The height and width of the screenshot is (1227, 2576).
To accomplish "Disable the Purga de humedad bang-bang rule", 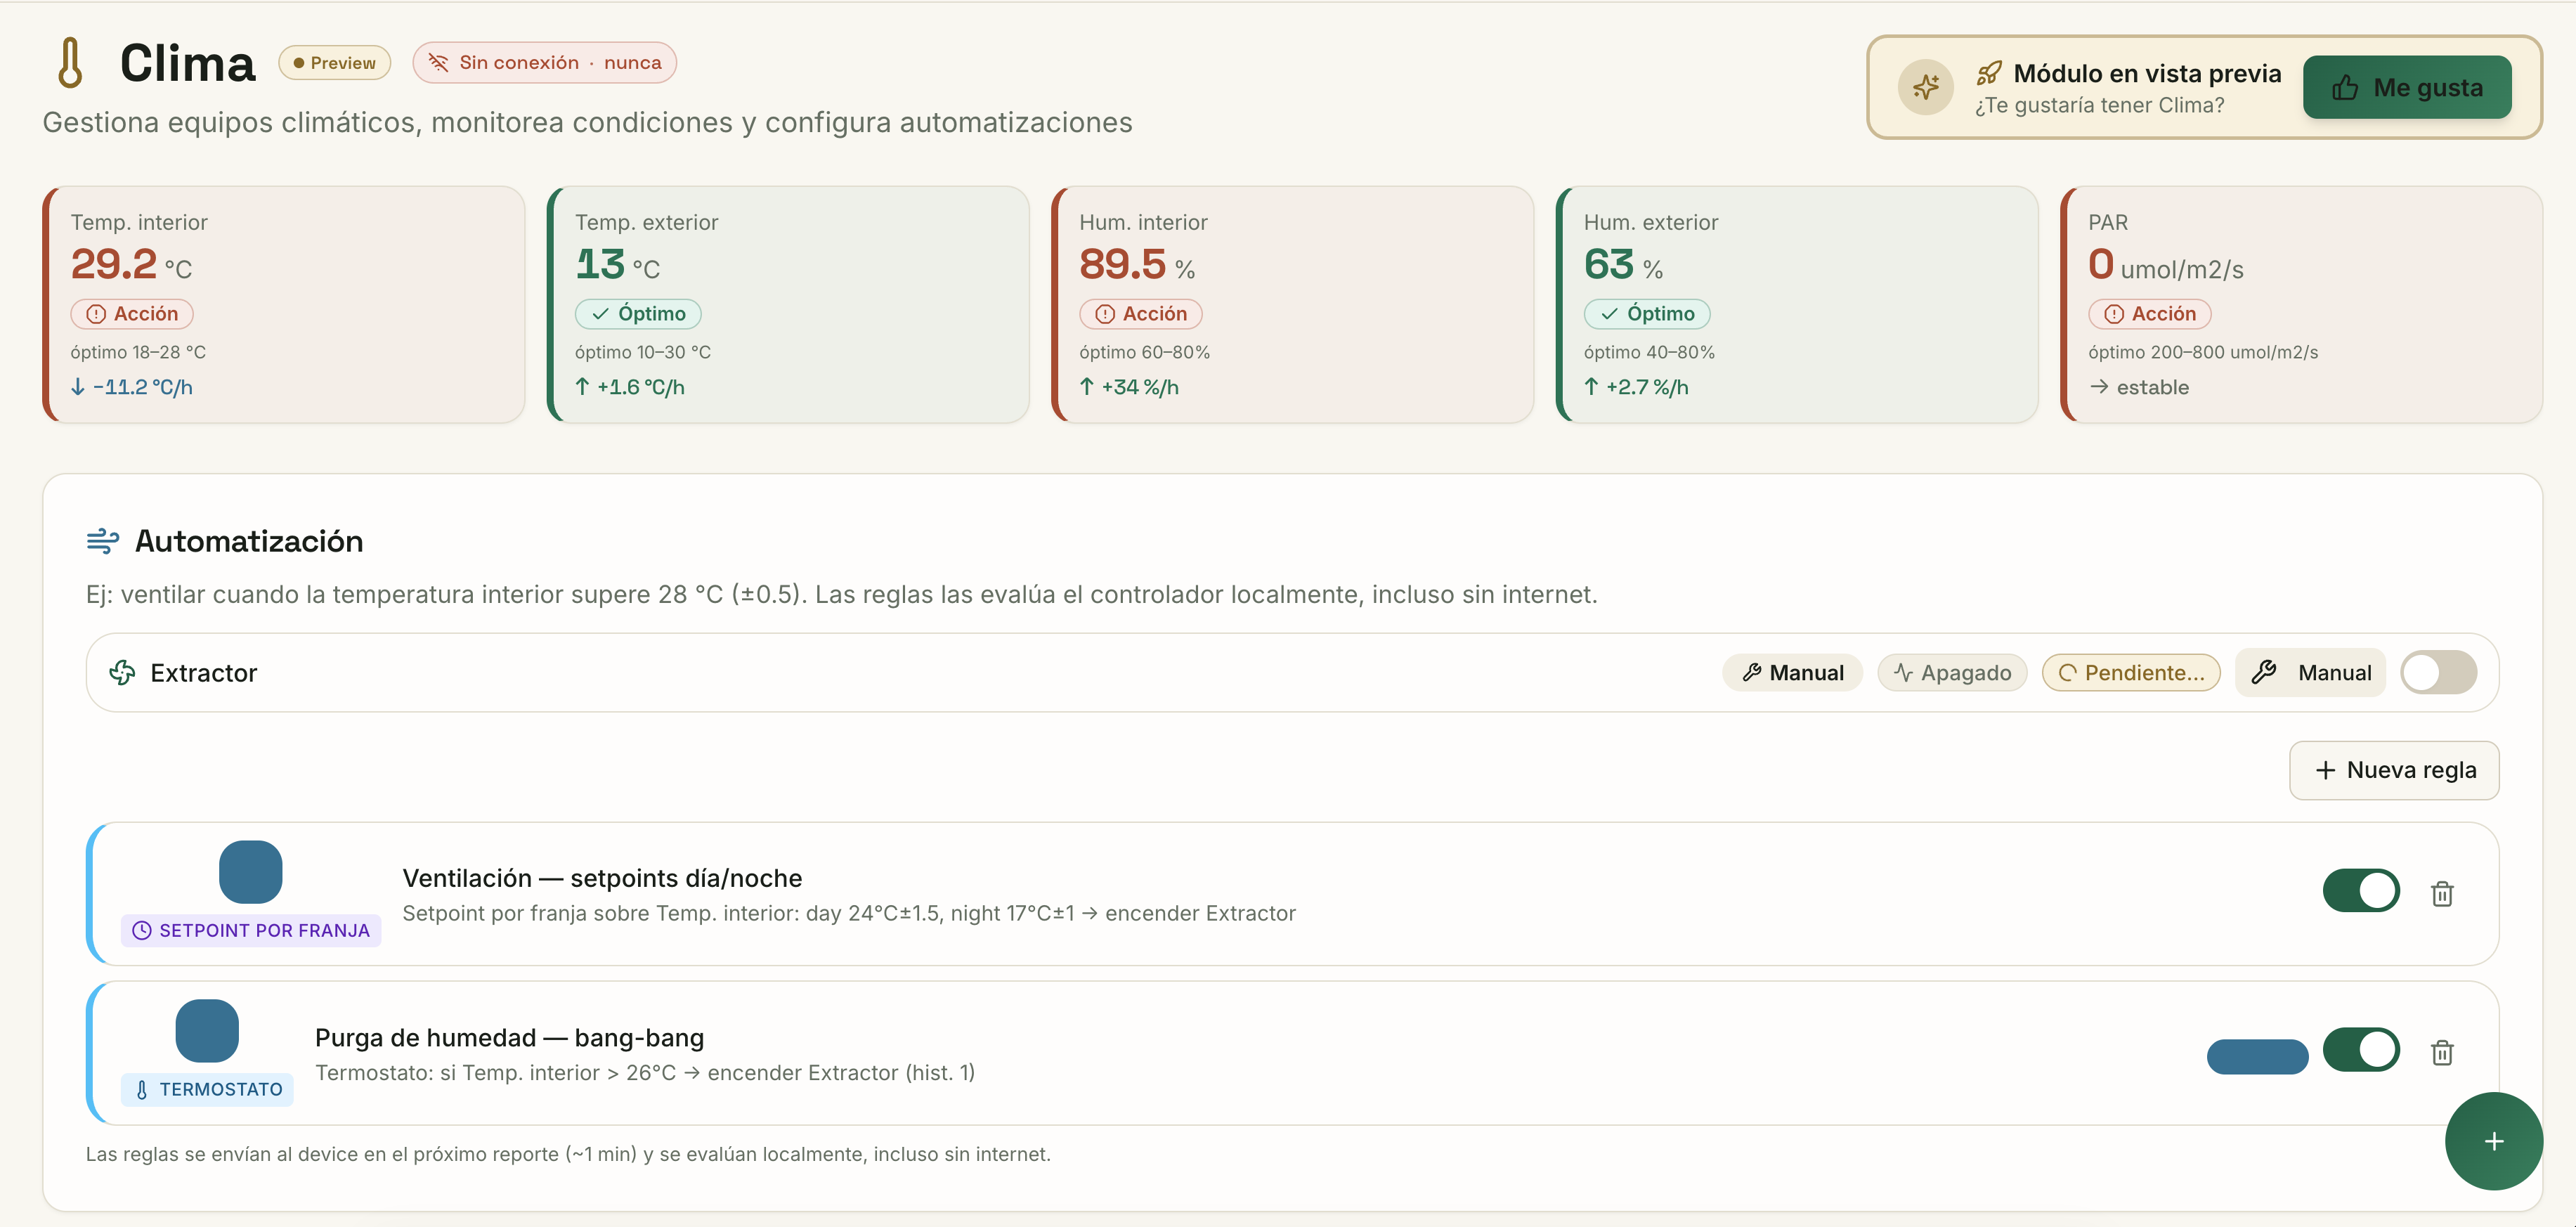I will tap(2361, 1049).
